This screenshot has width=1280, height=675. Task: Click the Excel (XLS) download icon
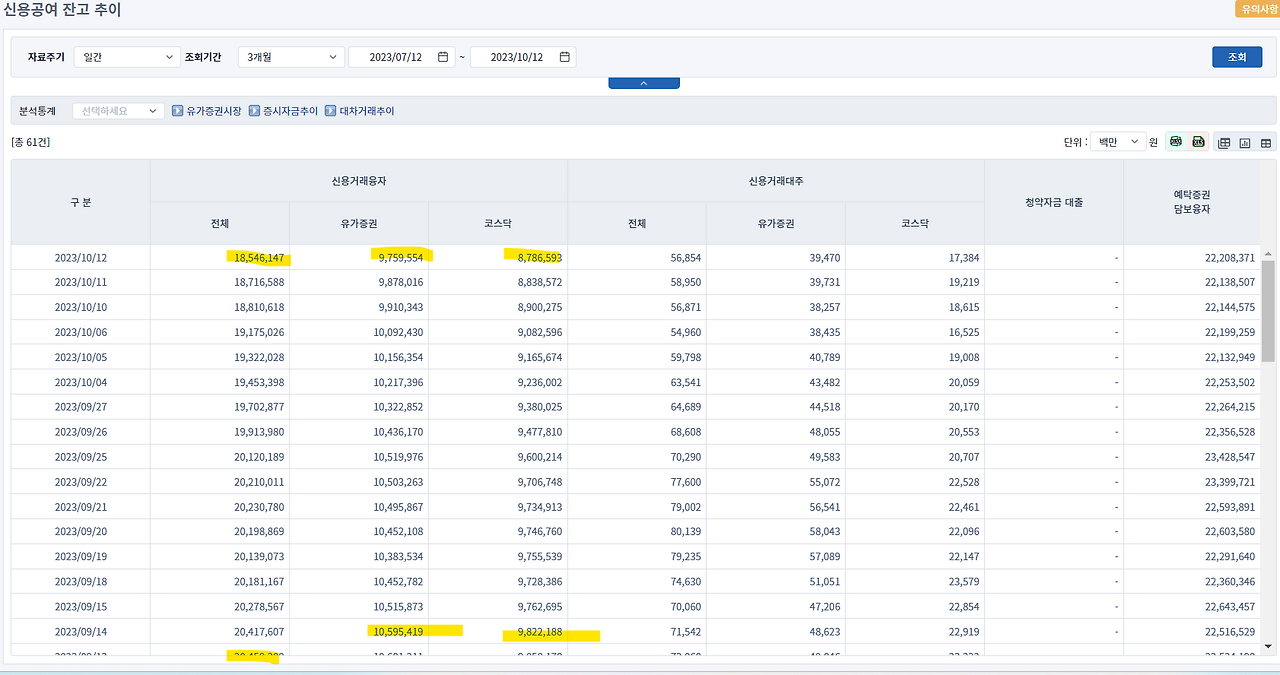tap(1198, 141)
